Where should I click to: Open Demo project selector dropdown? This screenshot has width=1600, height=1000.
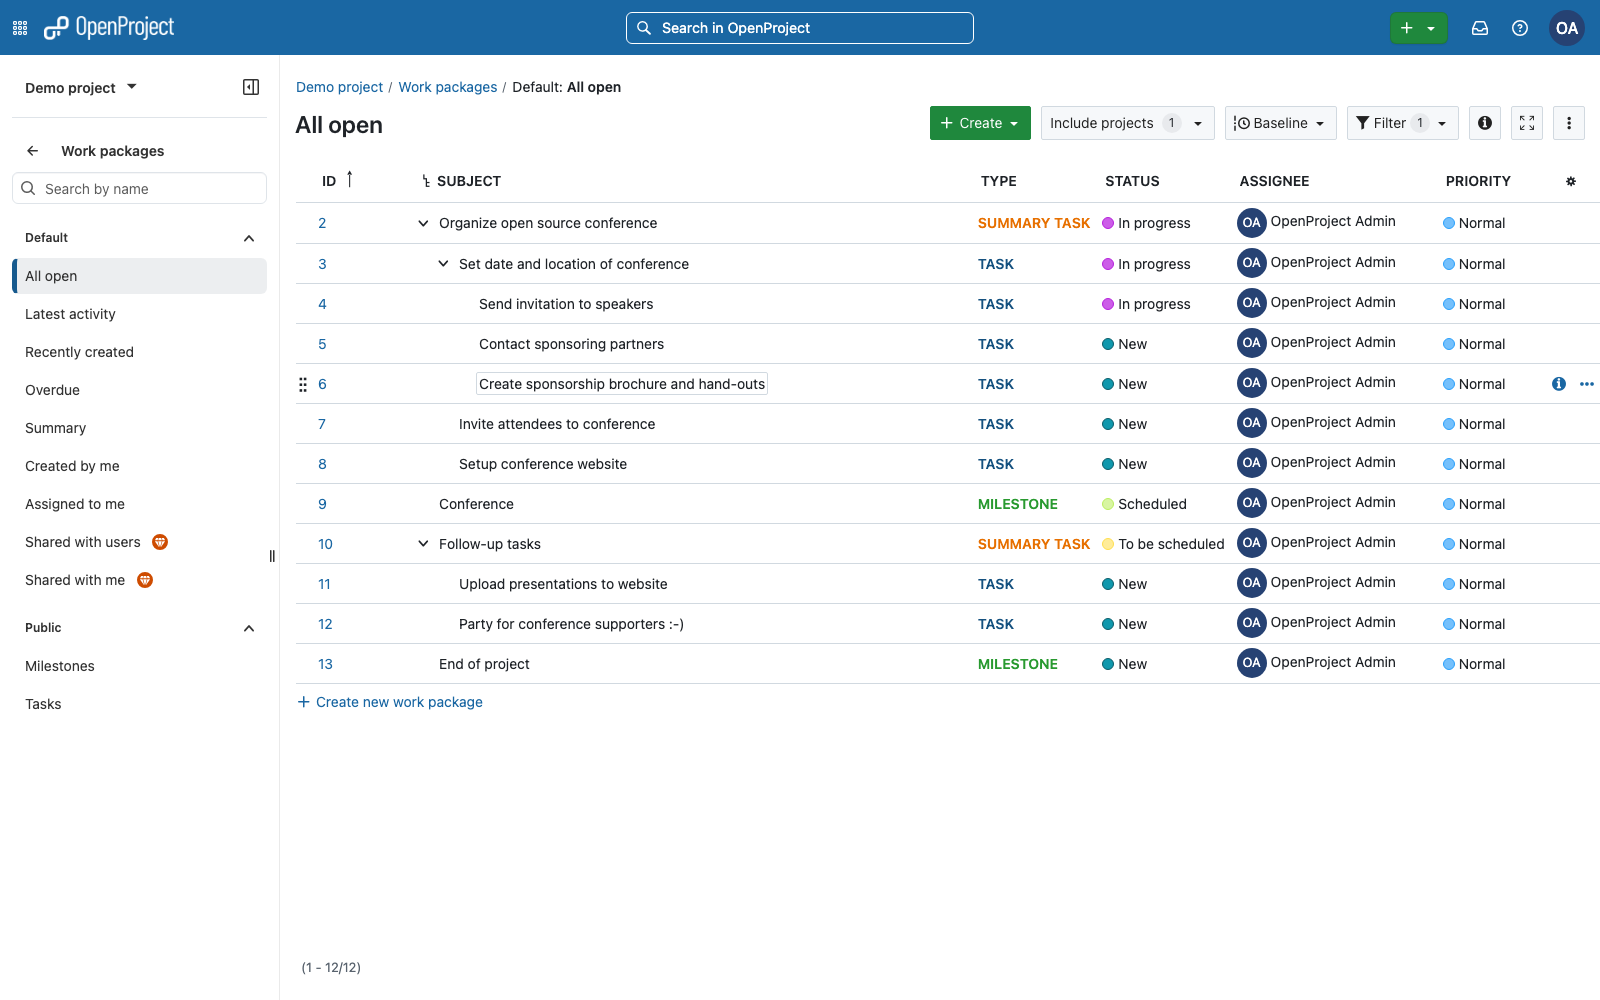click(x=81, y=88)
